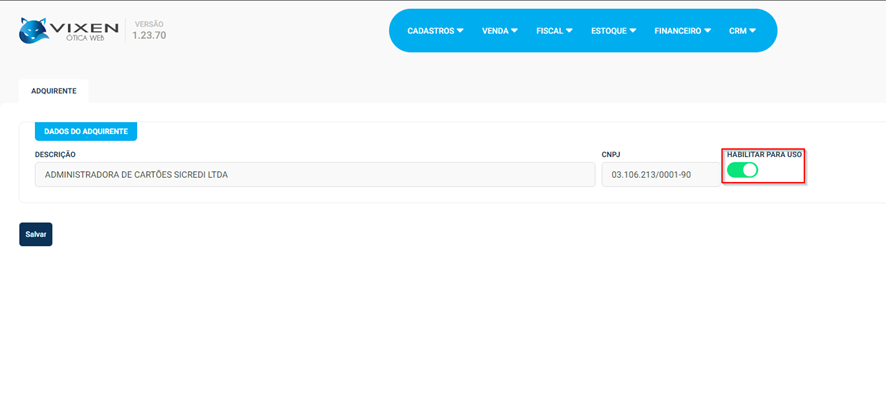Viewport: 886px width, 417px height.
Task: Expand the Venda dropdown arrow
Action: (x=514, y=31)
